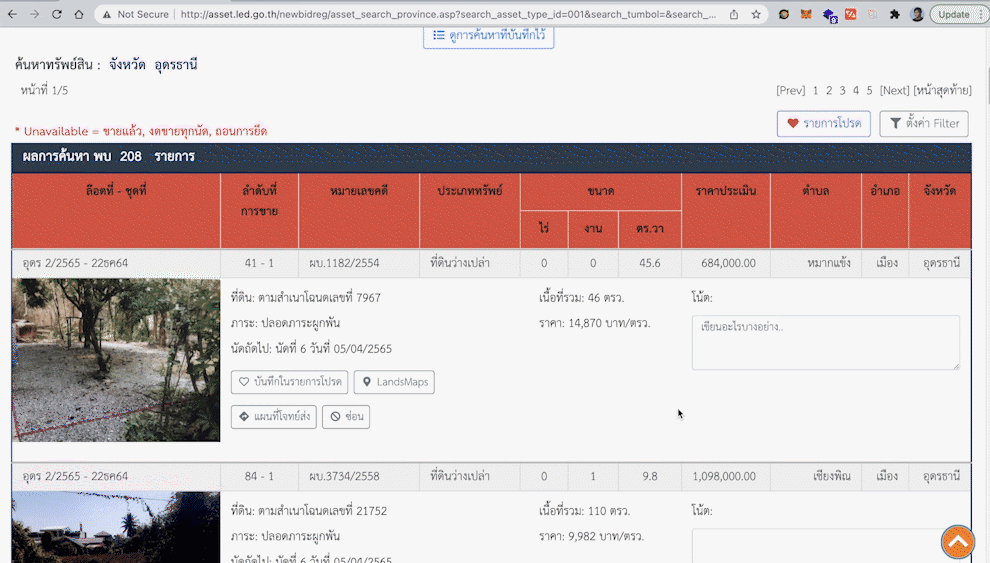The height and width of the screenshot is (563, 990).
Task: Click the [Next] pagination link
Action: pyautogui.click(x=894, y=90)
